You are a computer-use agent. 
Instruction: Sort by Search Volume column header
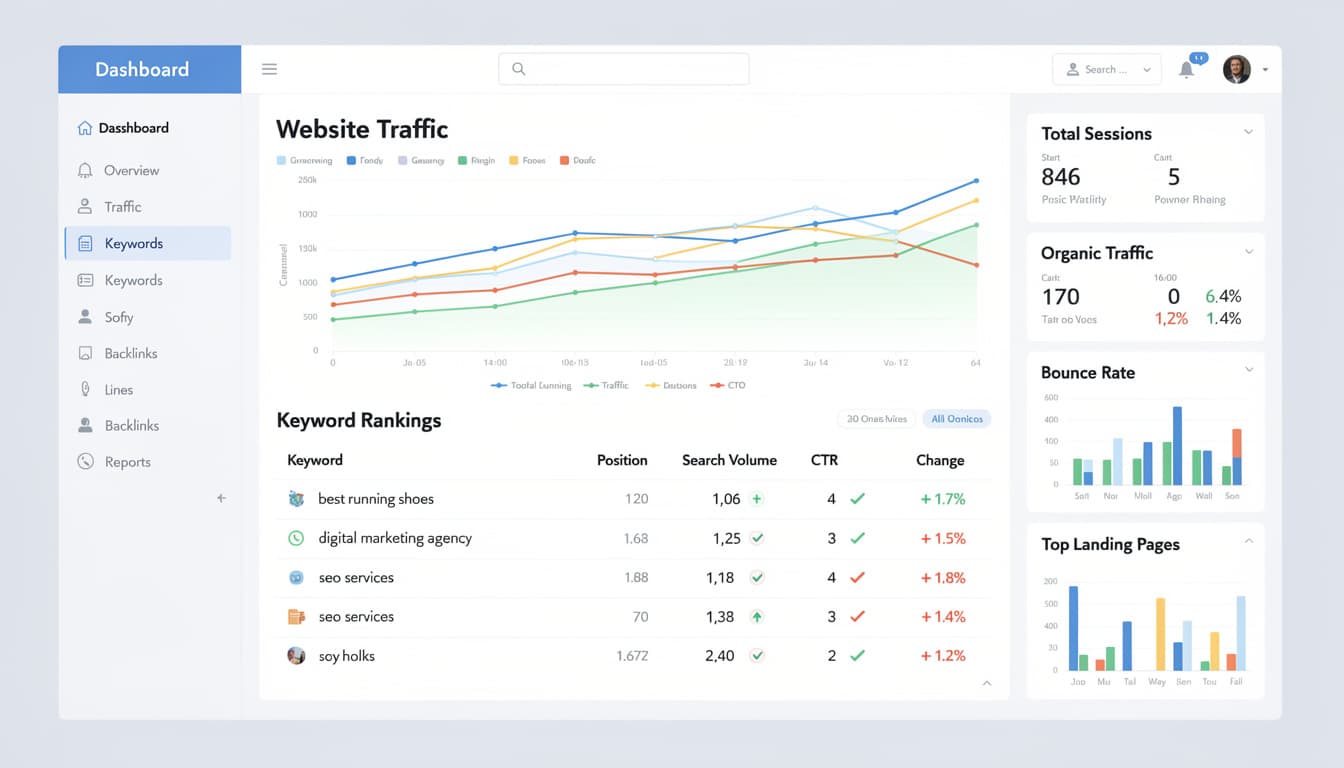729,460
